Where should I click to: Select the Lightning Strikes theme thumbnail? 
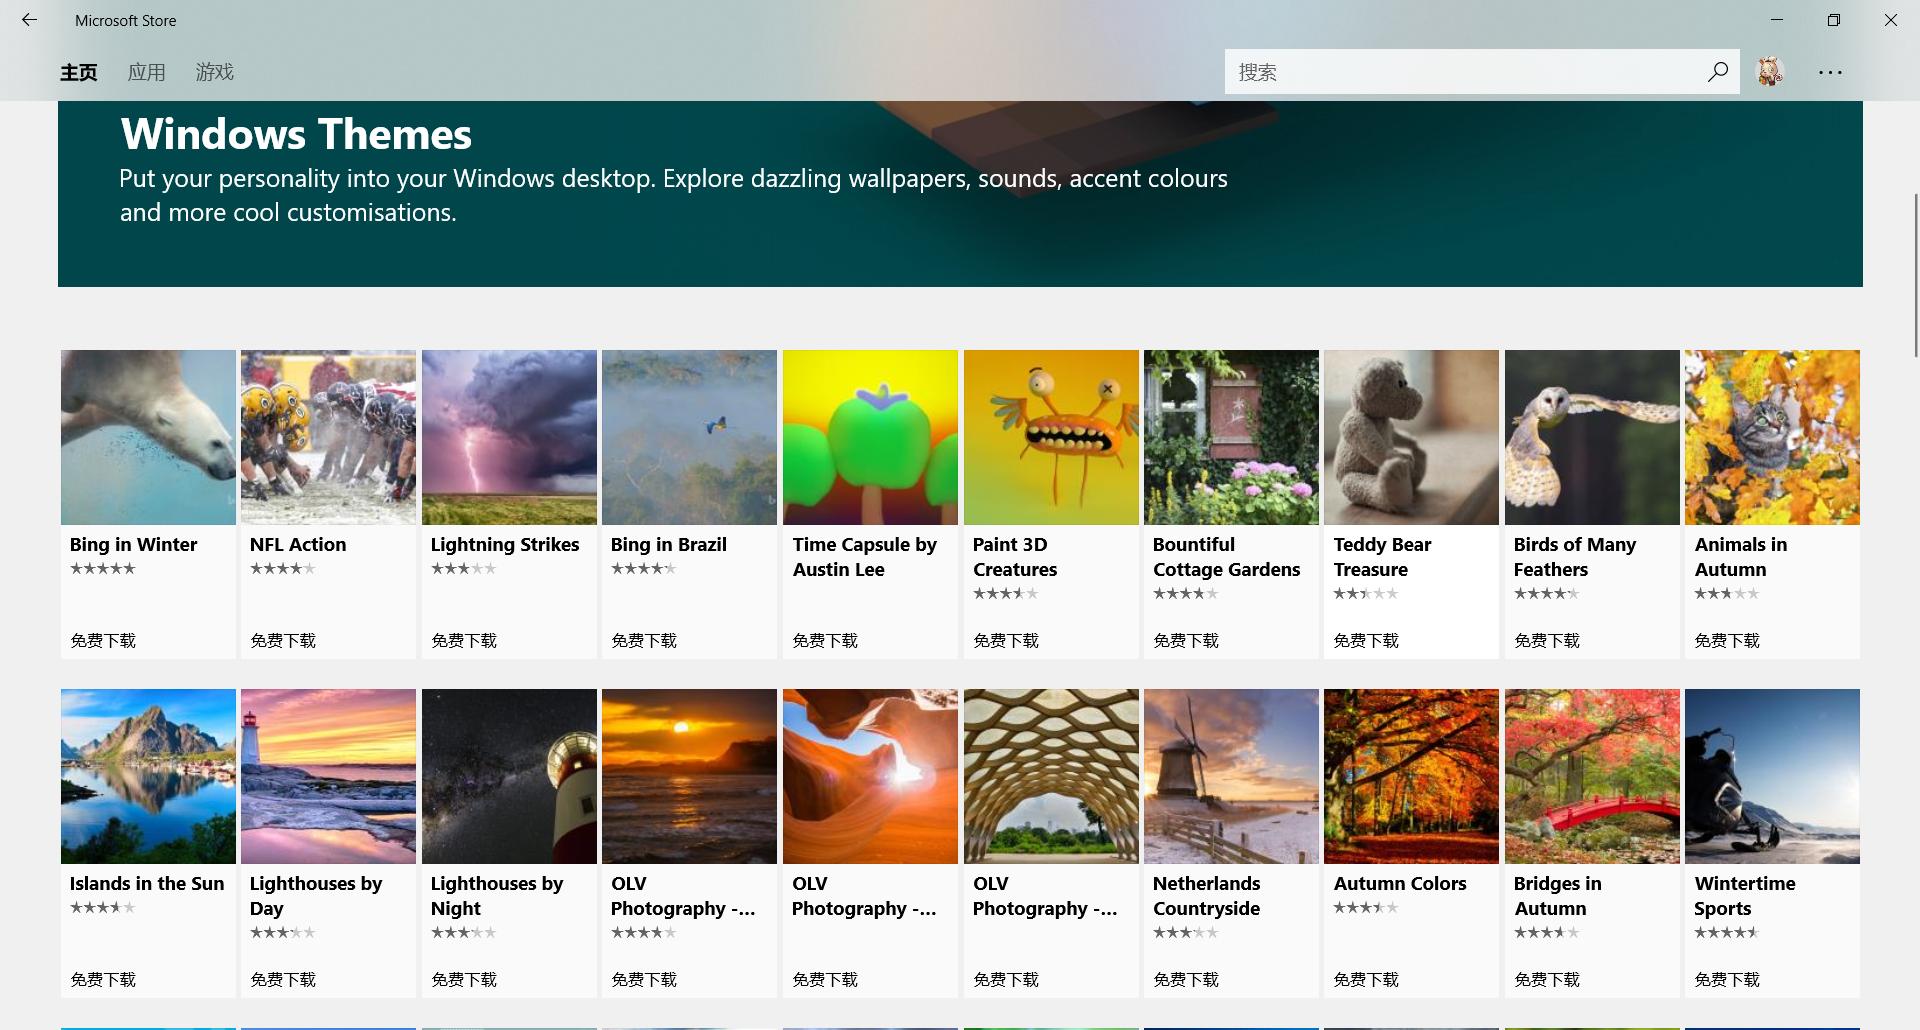coord(509,437)
